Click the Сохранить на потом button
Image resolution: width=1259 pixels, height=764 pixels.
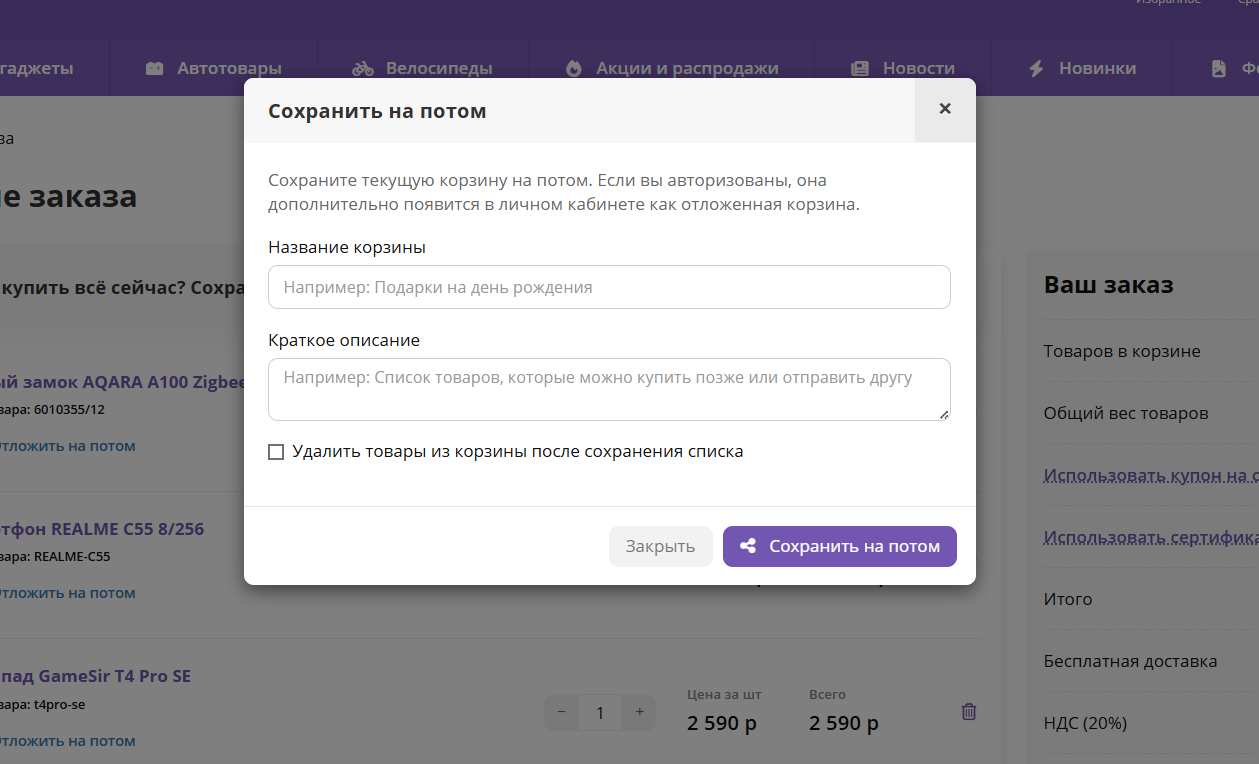tap(839, 547)
